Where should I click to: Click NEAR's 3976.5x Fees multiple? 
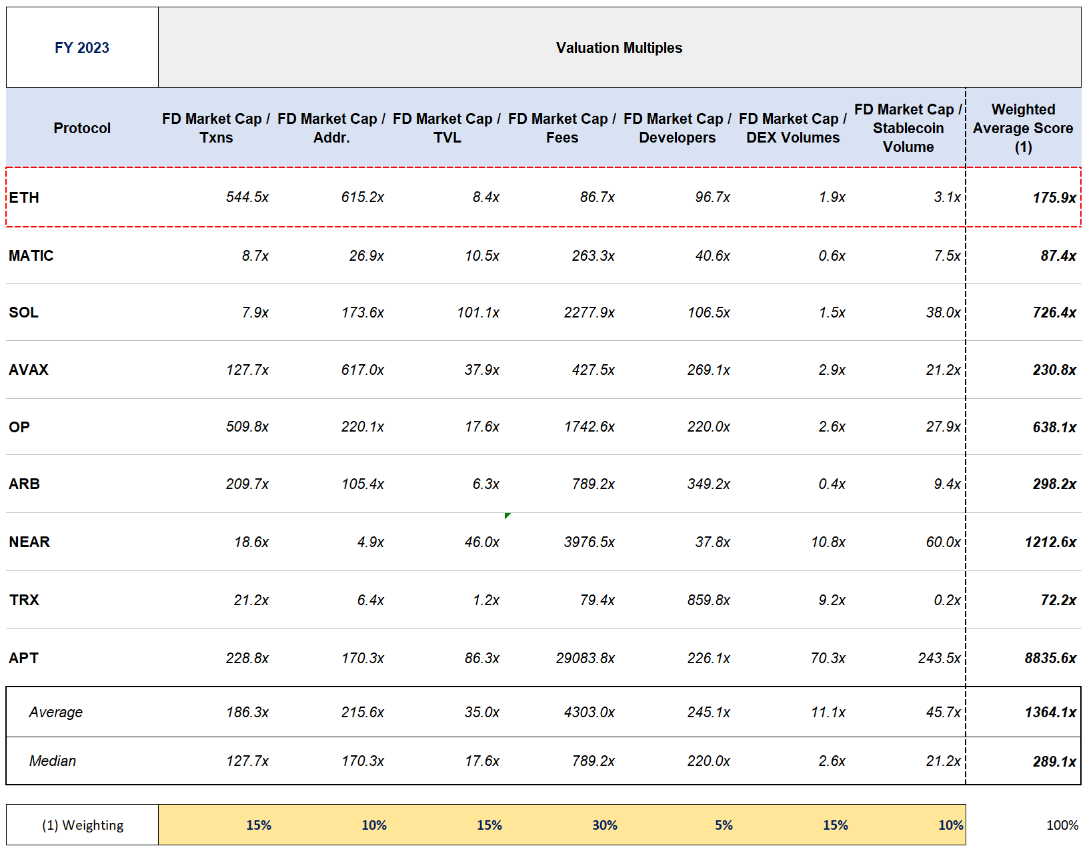coord(589,542)
